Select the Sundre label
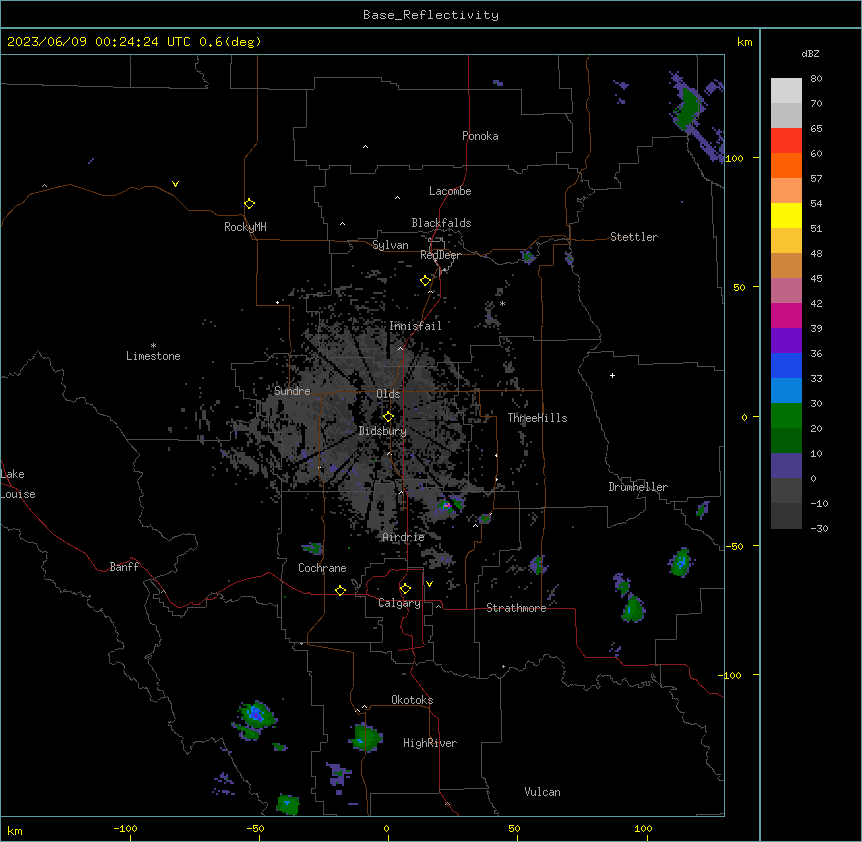Image resolution: width=862 pixels, height=842 pixels. (x=292, y=391)
